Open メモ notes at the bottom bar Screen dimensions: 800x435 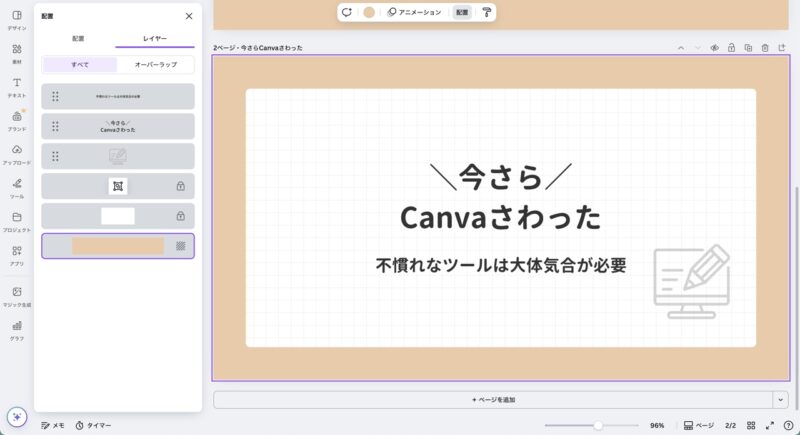[53, 425]
